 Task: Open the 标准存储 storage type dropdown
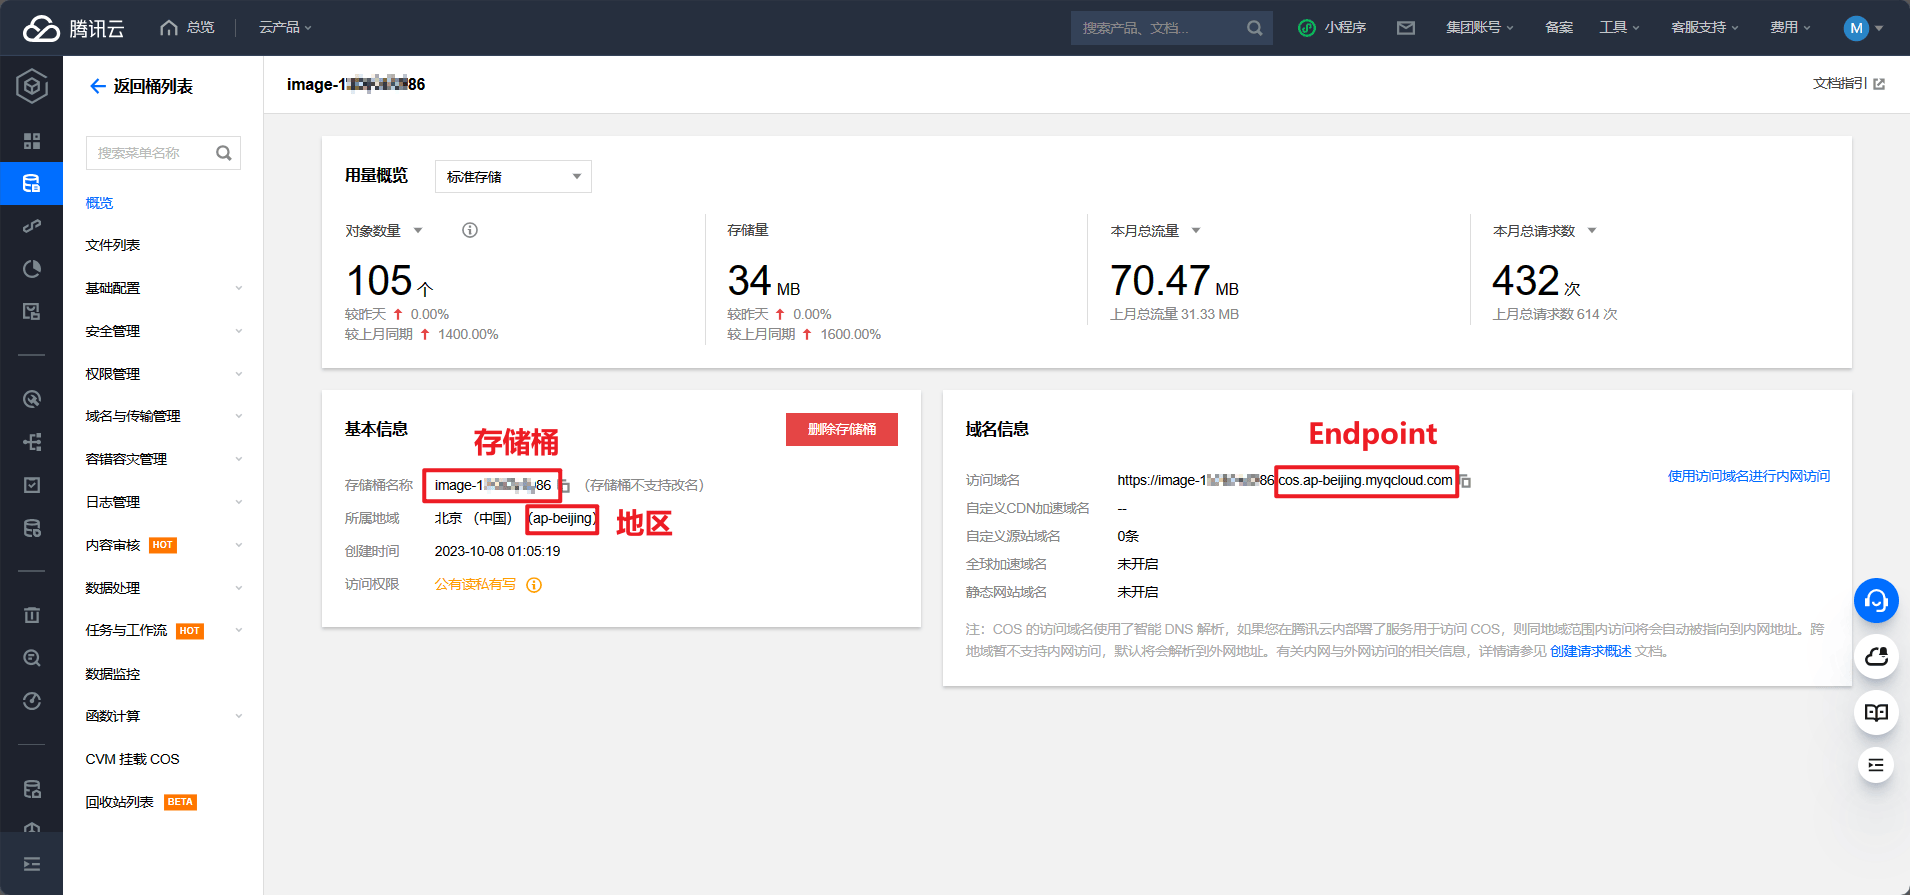click(513, 177)
